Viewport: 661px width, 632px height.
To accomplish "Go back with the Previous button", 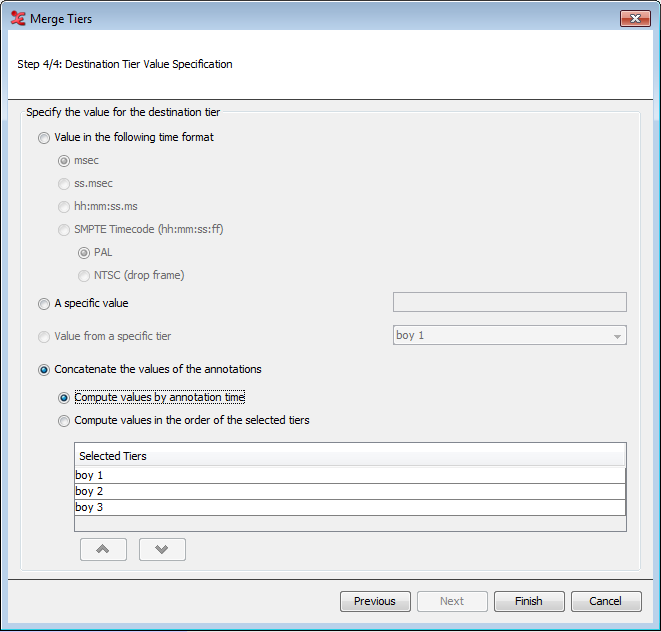I will [x=375, y=601].
